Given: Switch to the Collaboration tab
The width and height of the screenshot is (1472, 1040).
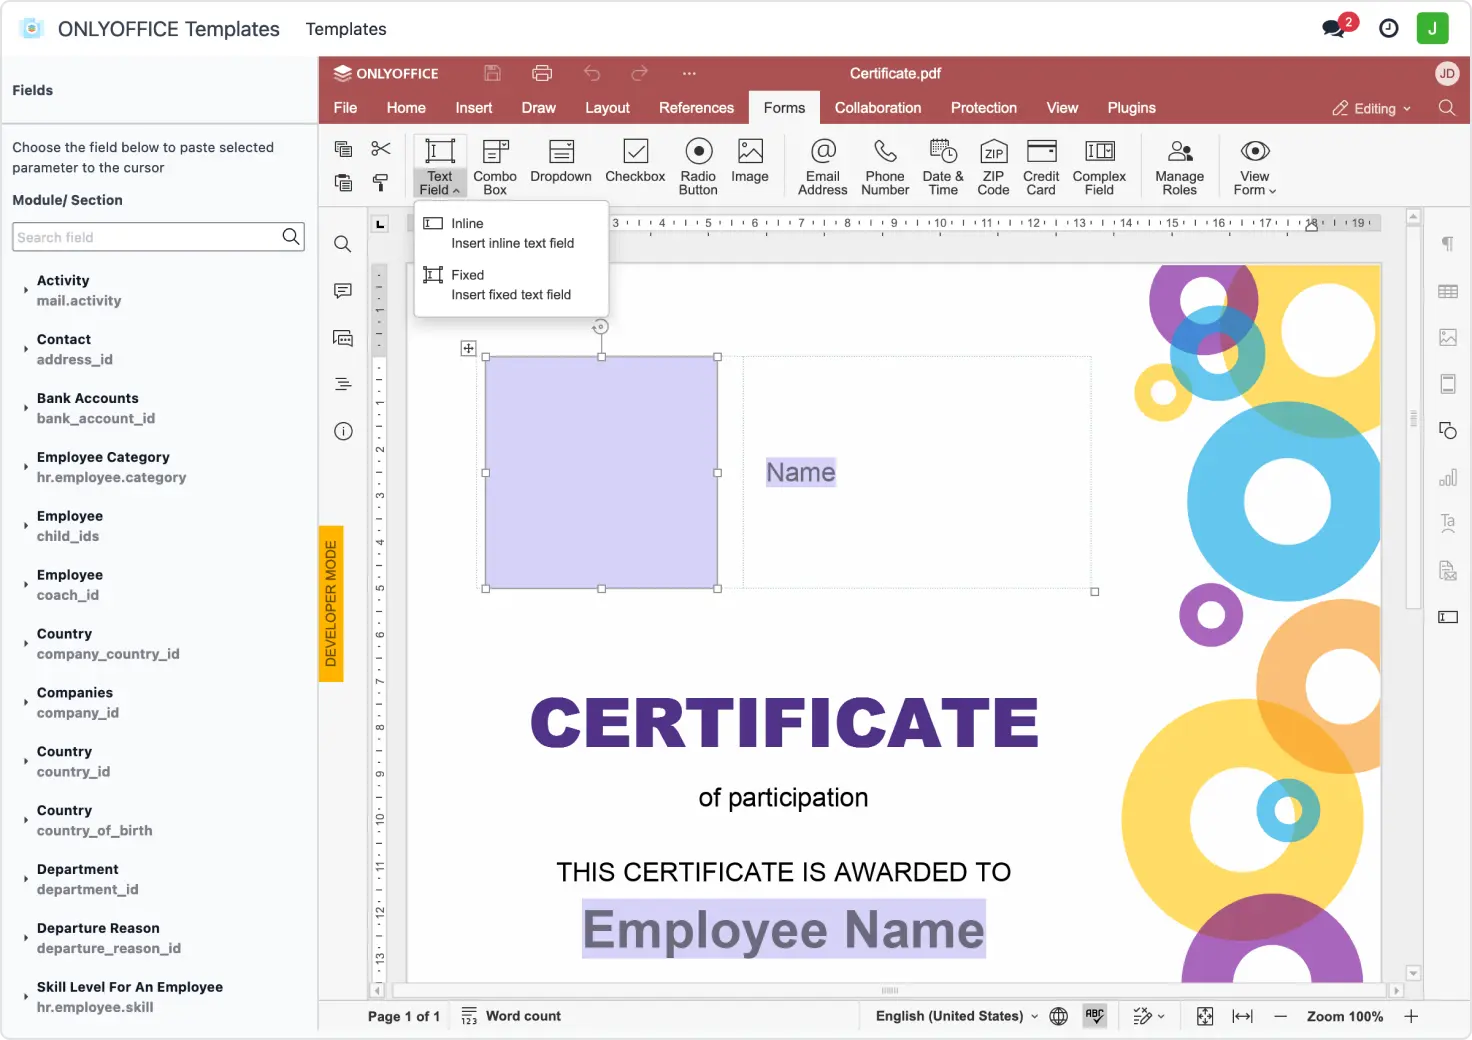Looking at the screenshot, I should [878, 108].
